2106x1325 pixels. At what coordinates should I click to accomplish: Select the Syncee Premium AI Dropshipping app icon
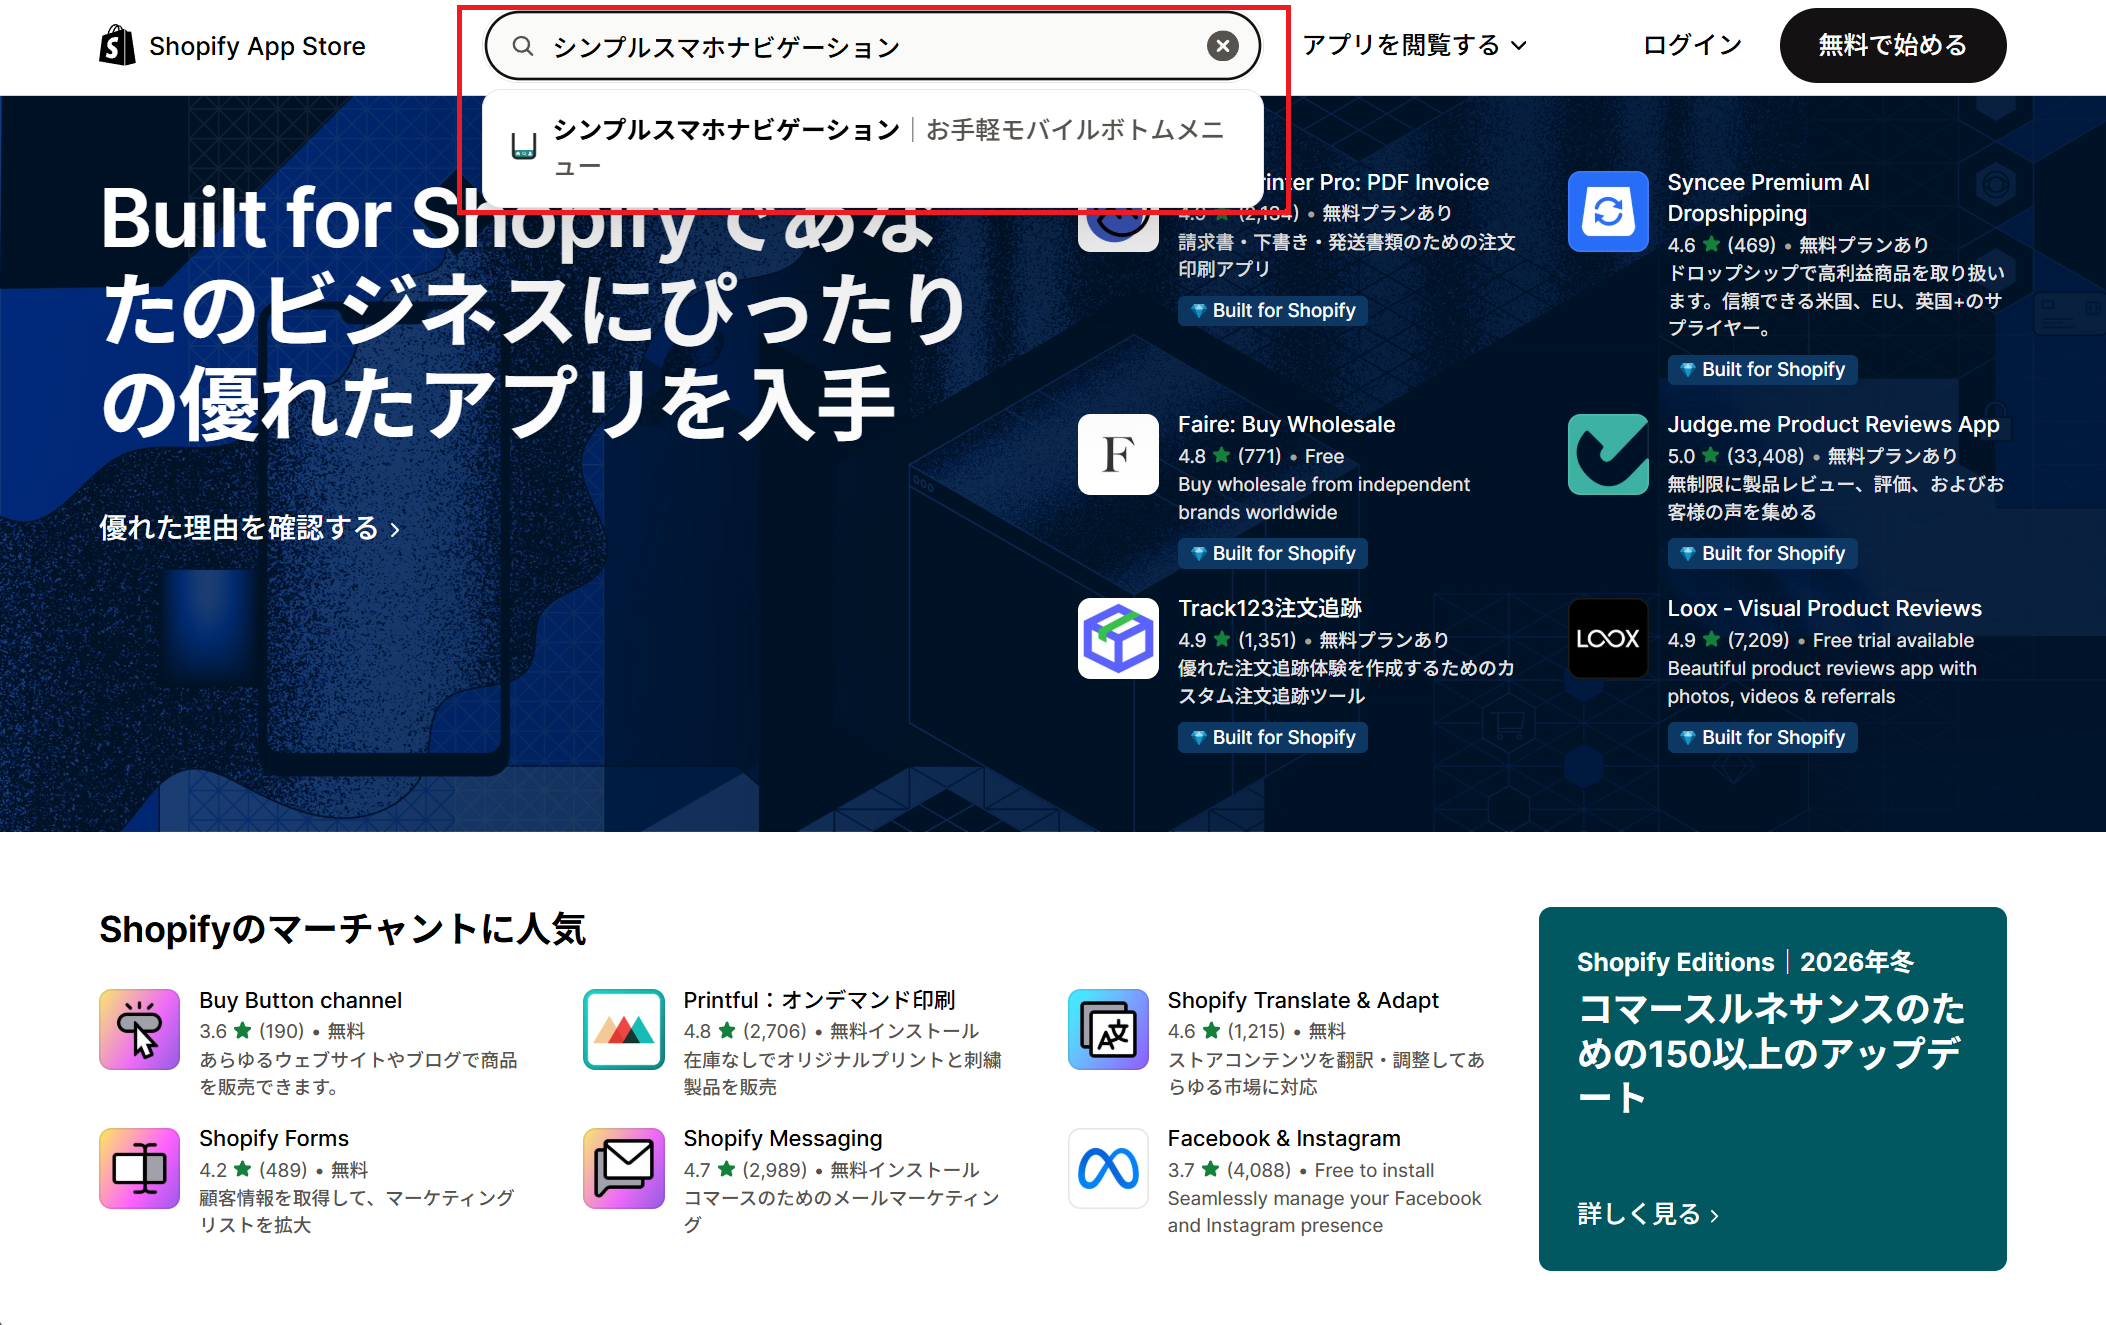point(1607,211)
